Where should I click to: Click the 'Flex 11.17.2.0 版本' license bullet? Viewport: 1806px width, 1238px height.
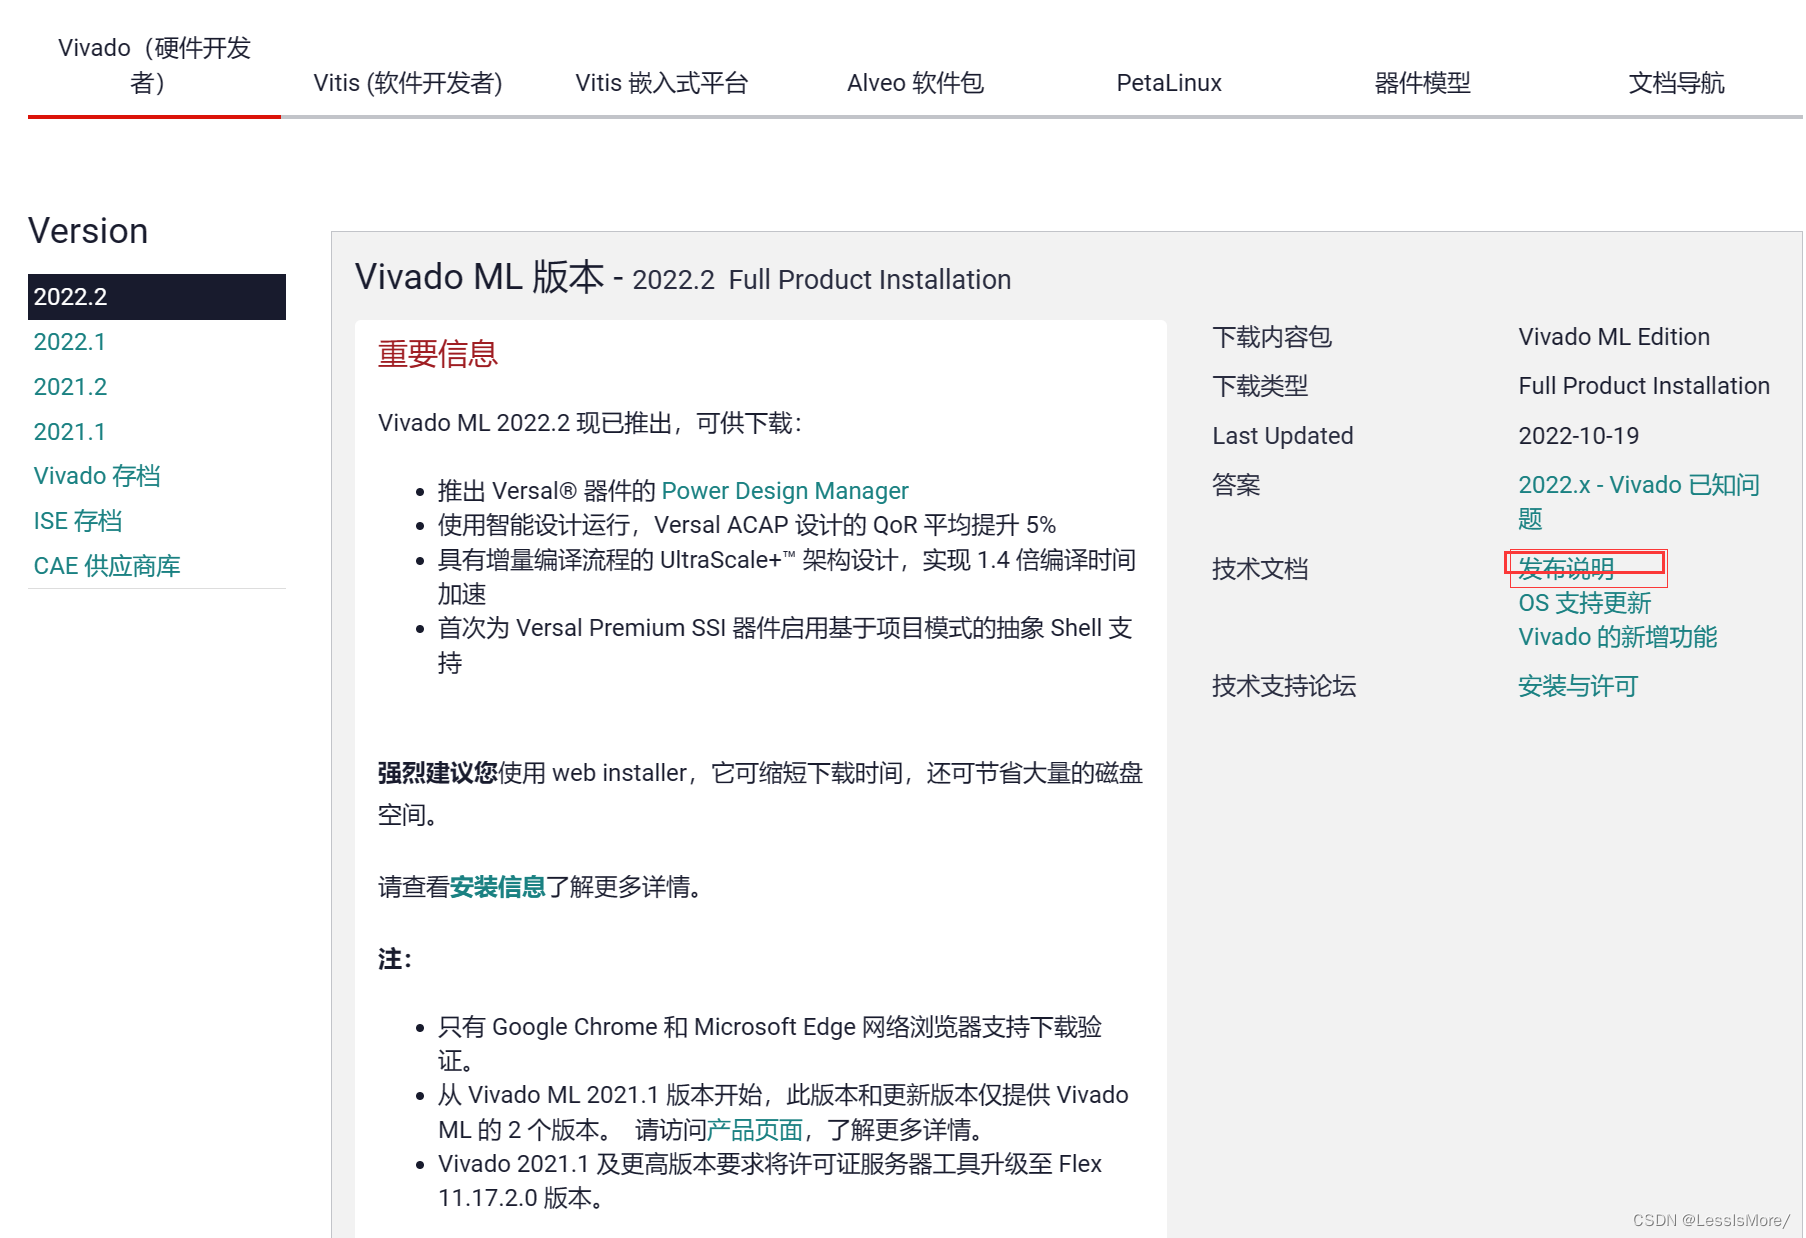770,1181
